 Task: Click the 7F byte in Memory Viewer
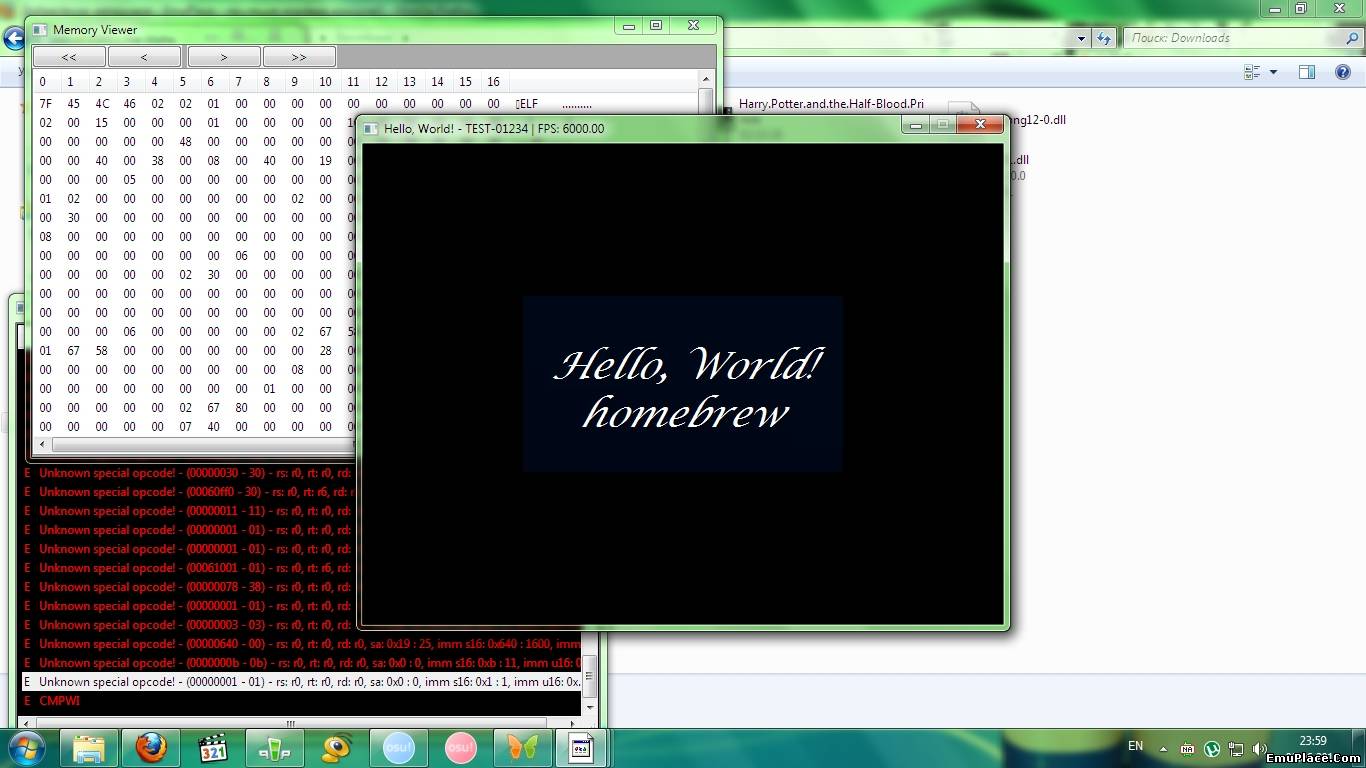point(45,104)
